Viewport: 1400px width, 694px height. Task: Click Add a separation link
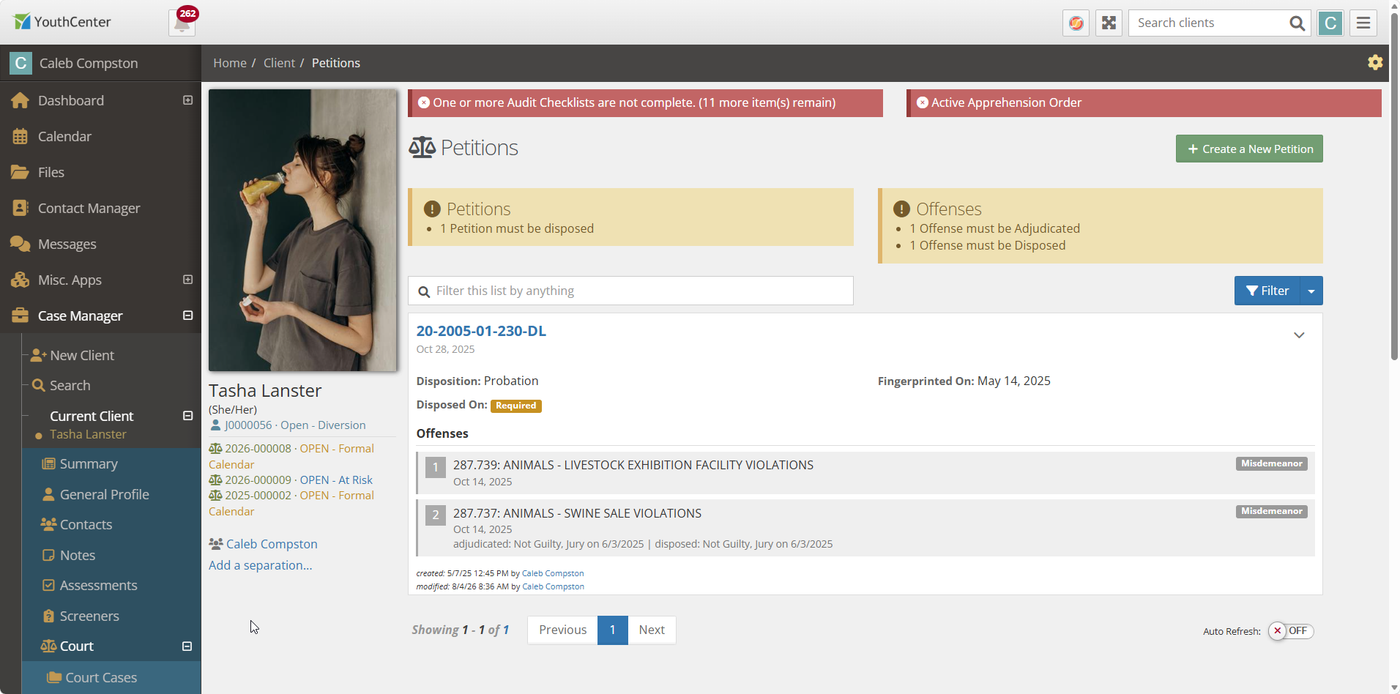pyautogui.click(x=260, y=565)
